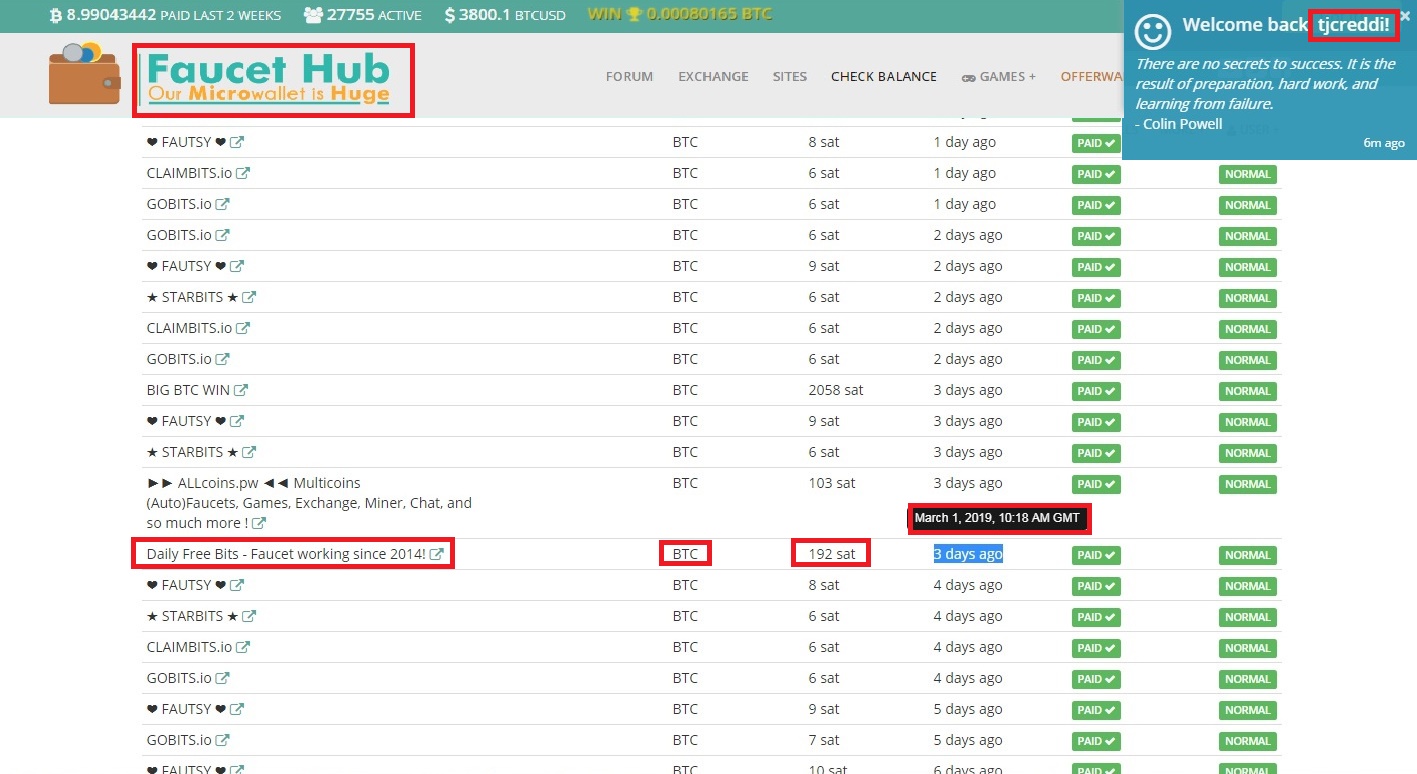
Task: Open external link icon for BIG BTC WIN
Action: point(241,390)
